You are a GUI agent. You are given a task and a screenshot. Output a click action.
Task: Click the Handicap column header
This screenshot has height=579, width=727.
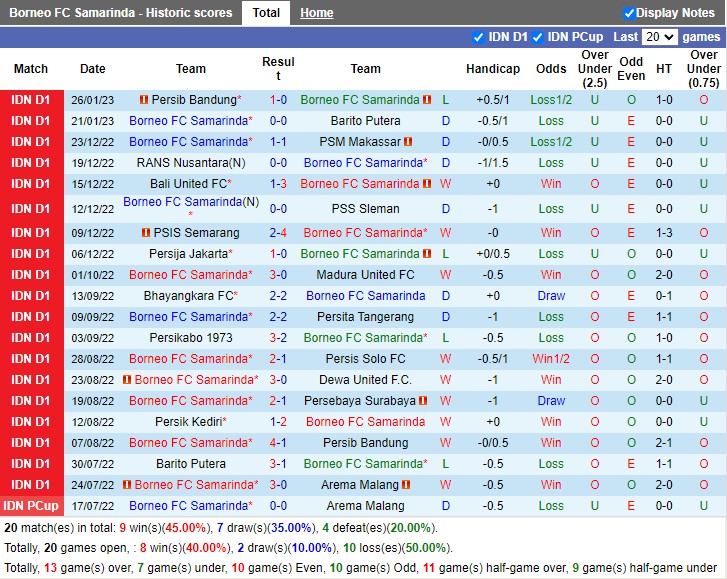click(493, 69)
